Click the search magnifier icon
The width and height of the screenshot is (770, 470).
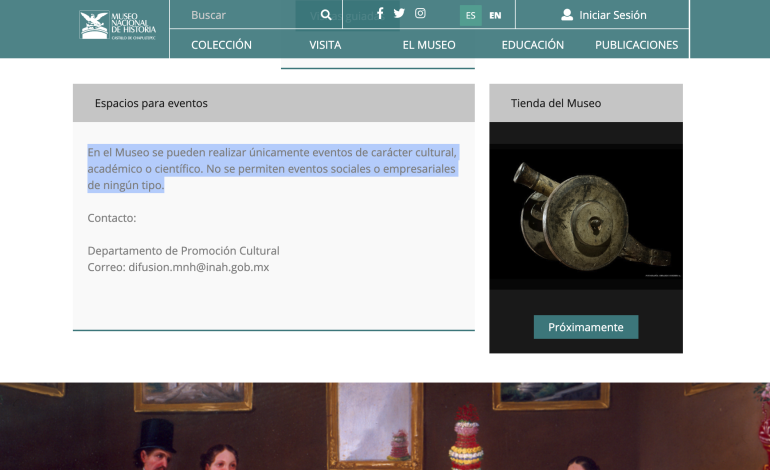(326, 15)
